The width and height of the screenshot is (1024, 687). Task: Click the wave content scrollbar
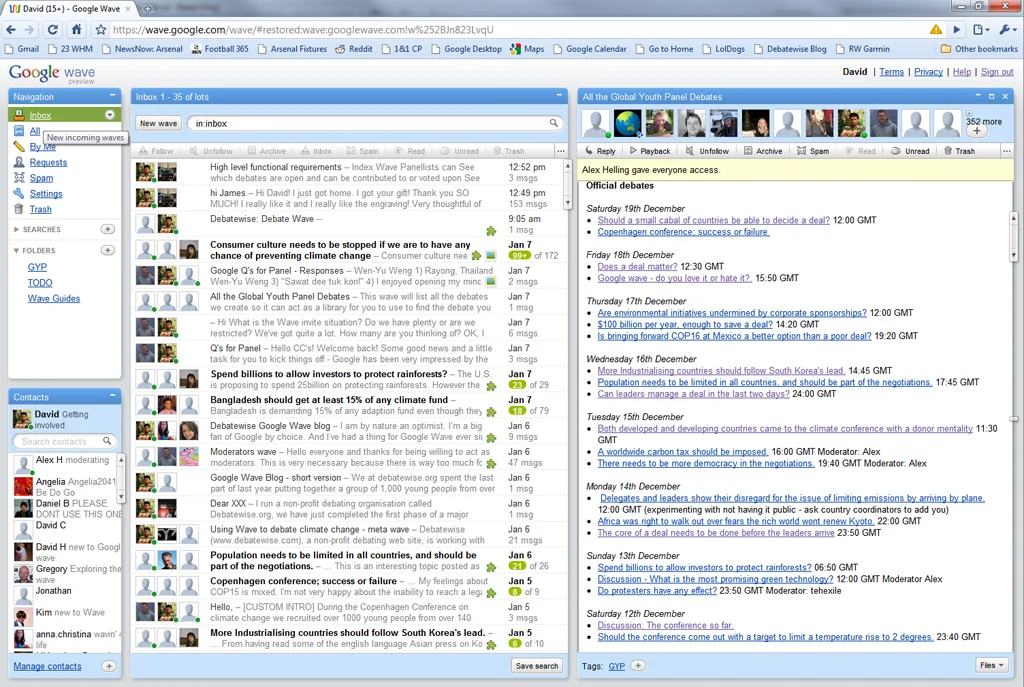(1014, 235)
